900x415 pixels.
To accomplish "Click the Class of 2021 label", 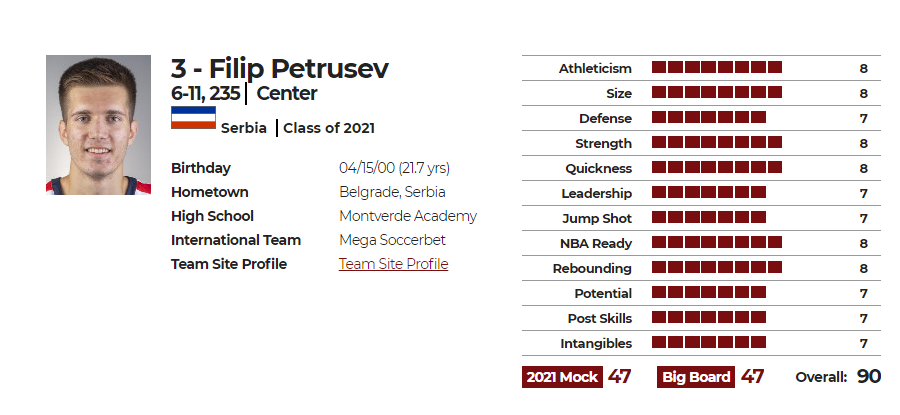I will pyautogui.click(x=329, y=128).
